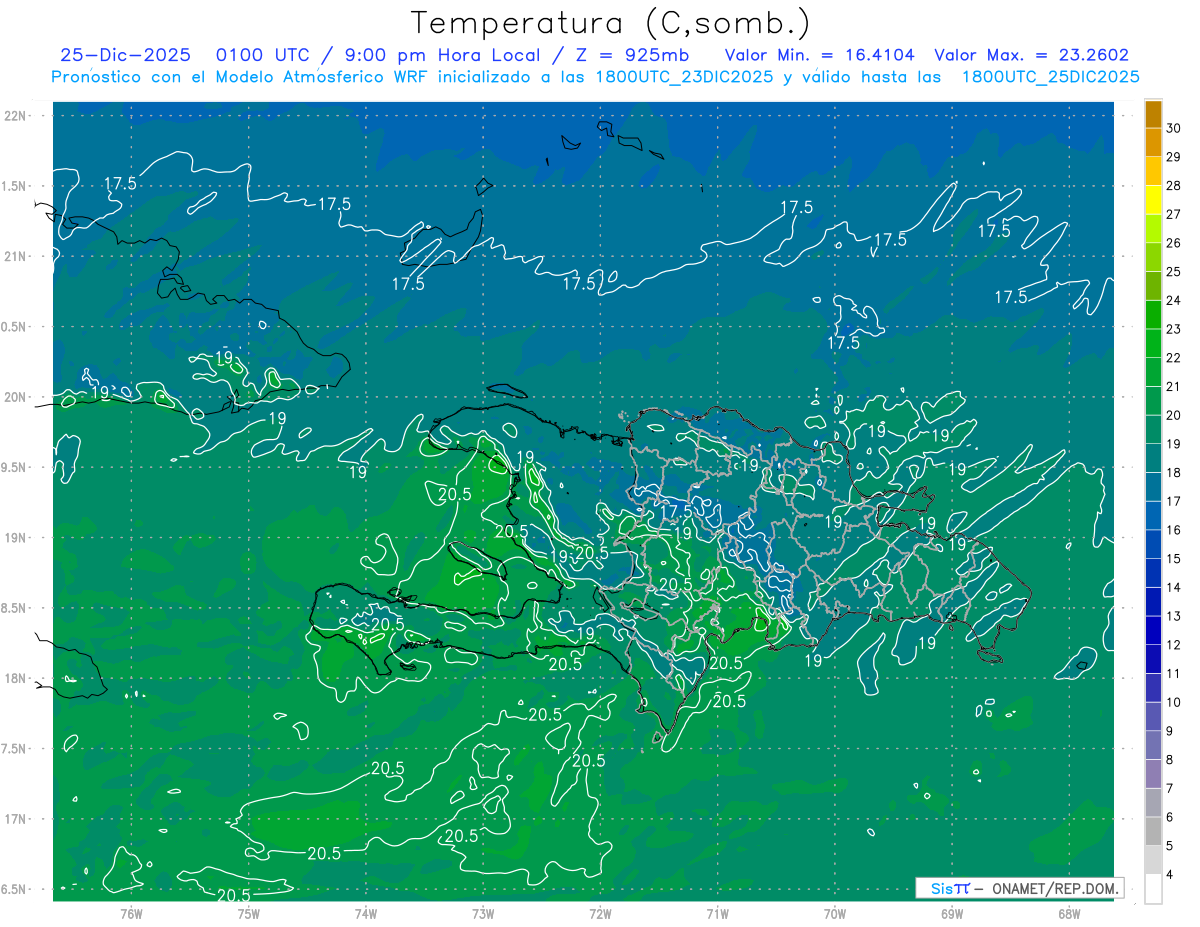
Task: Click the white swatch at the legend bottom
Action: point(1154,889)
